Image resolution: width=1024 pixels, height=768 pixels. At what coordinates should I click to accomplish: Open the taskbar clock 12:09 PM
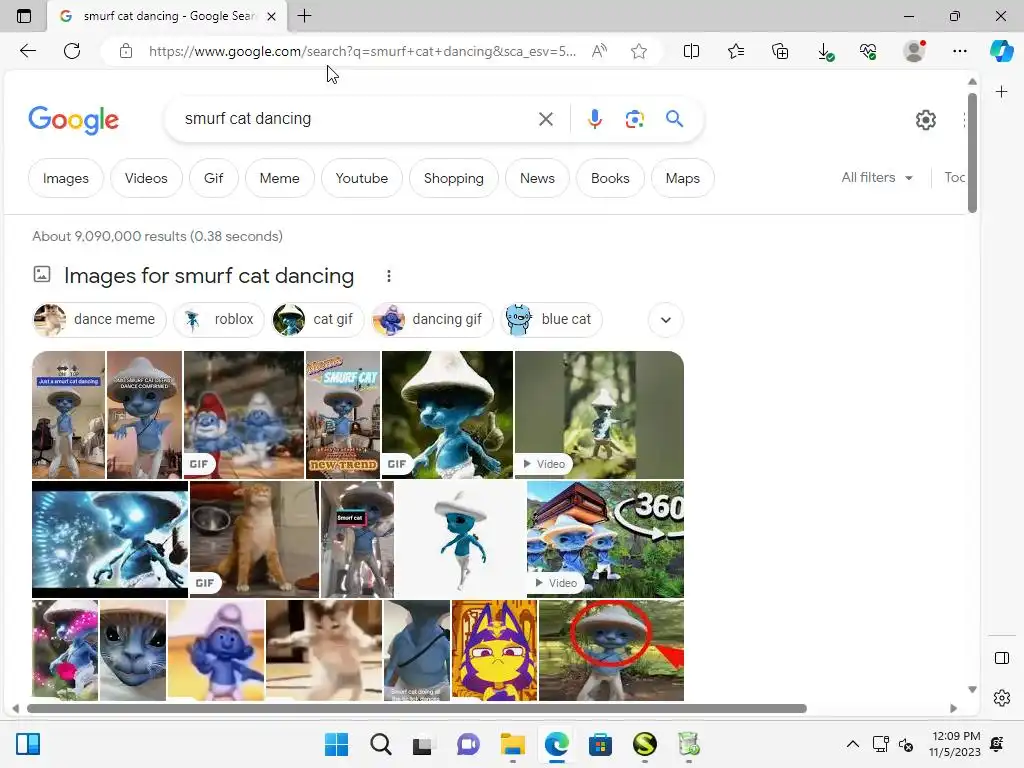(x=955, y=744)
